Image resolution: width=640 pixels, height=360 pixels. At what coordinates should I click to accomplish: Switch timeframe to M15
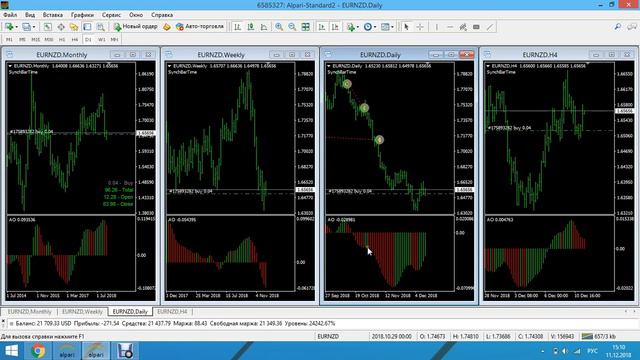36,40
